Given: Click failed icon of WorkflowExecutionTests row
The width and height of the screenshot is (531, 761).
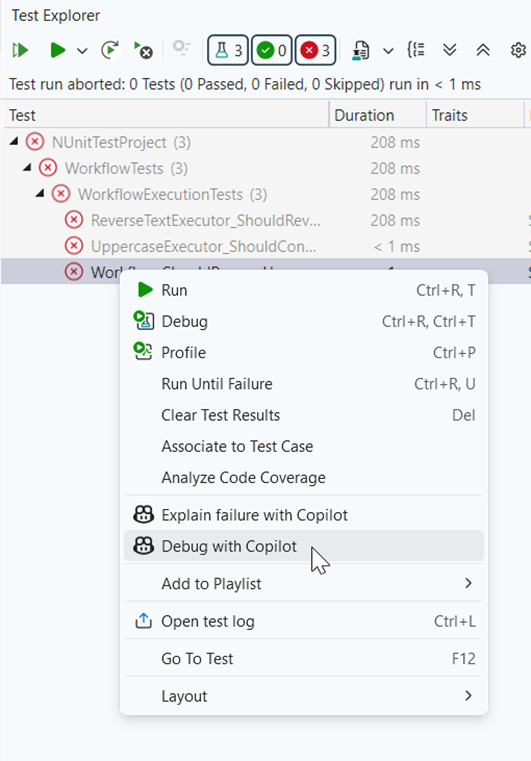Looking at the screenshot, I should (61, 195).
